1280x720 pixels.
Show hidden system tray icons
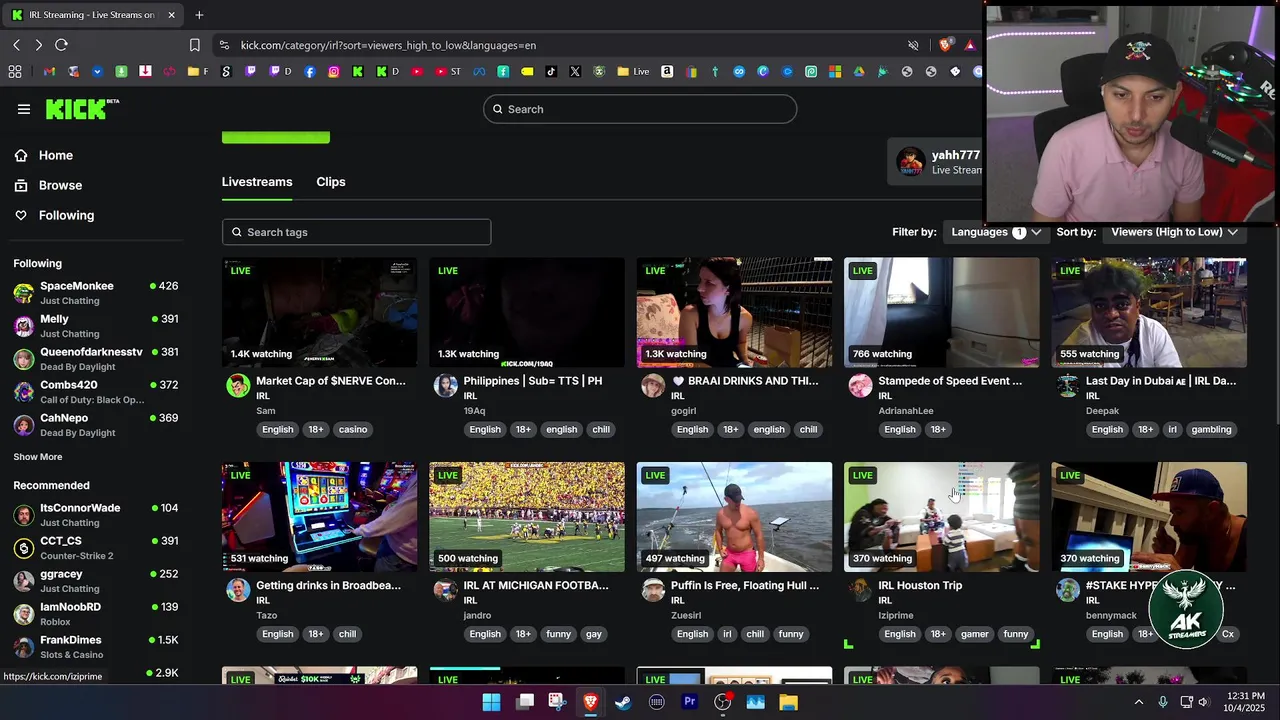(x=1138, y=702)
